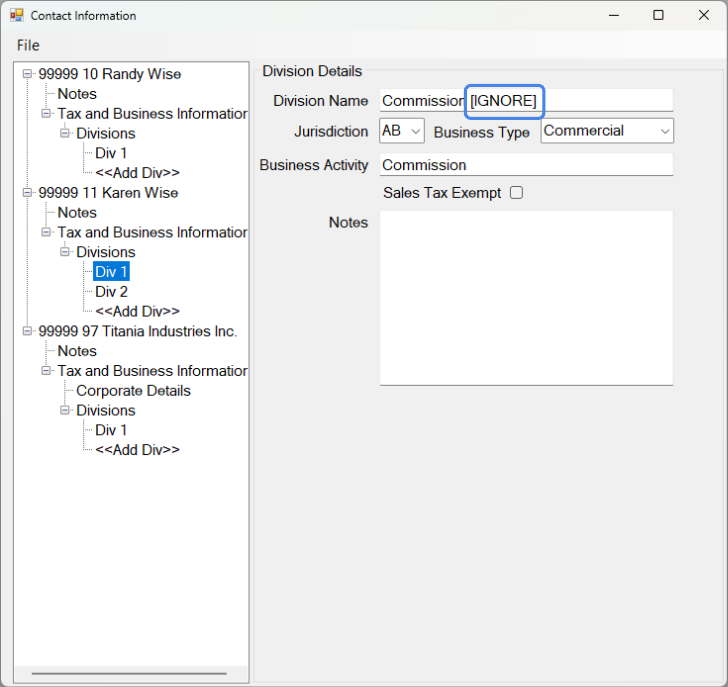Select Div 2 under Karen Wise

coord(111,292)
